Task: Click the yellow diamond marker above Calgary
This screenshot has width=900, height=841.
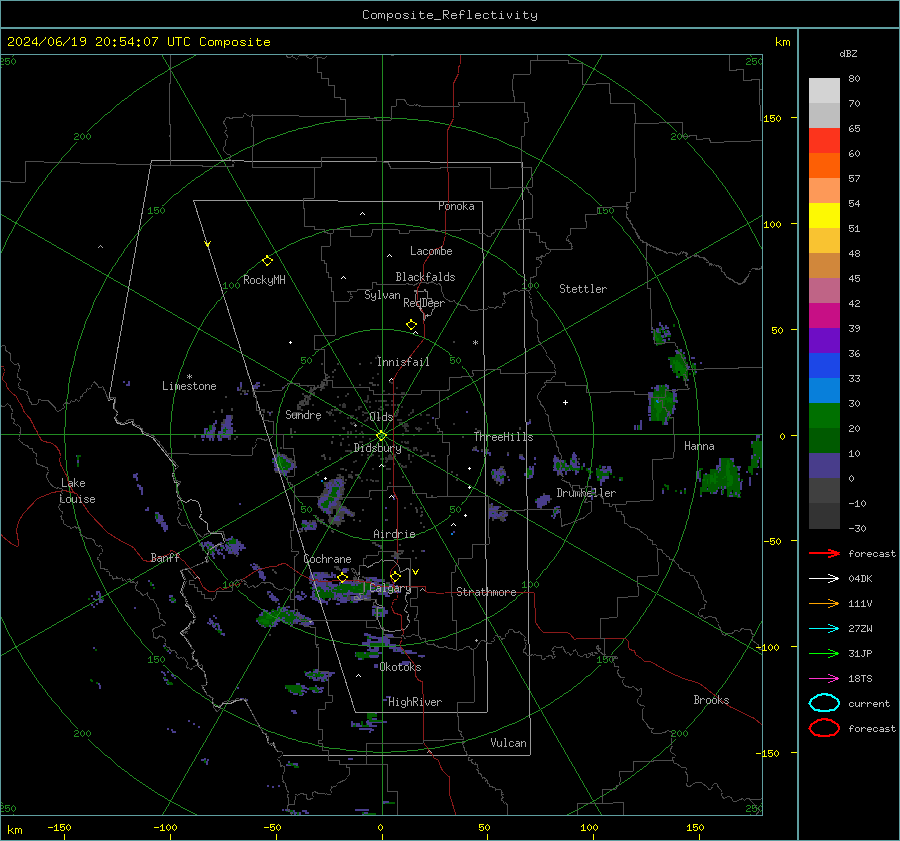Action: (395, 576)
